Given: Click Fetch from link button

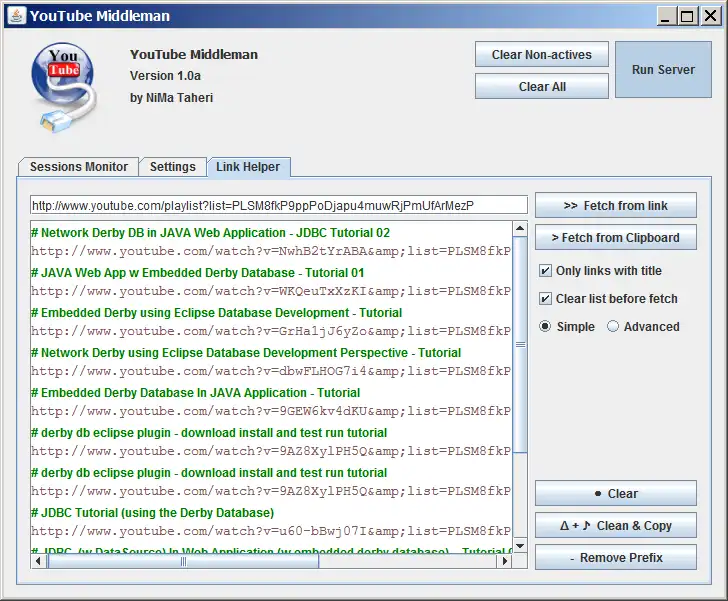Looking at the screenshot, I should [616, 205].
